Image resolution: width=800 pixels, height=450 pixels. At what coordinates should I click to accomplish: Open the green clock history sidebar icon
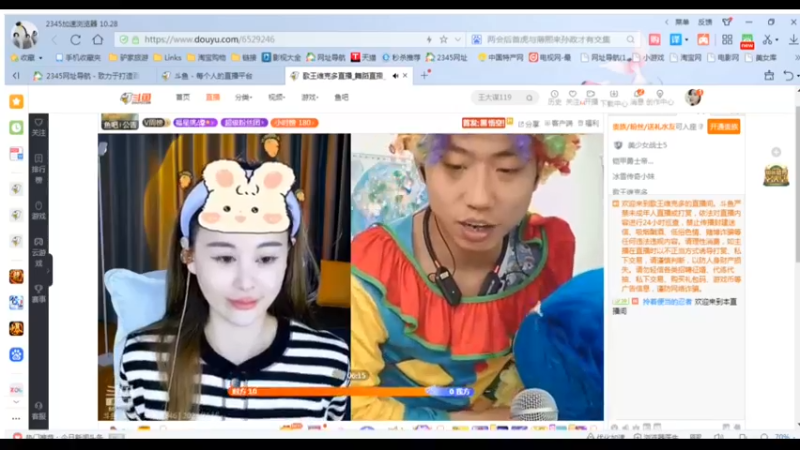[x=16, y=128]
